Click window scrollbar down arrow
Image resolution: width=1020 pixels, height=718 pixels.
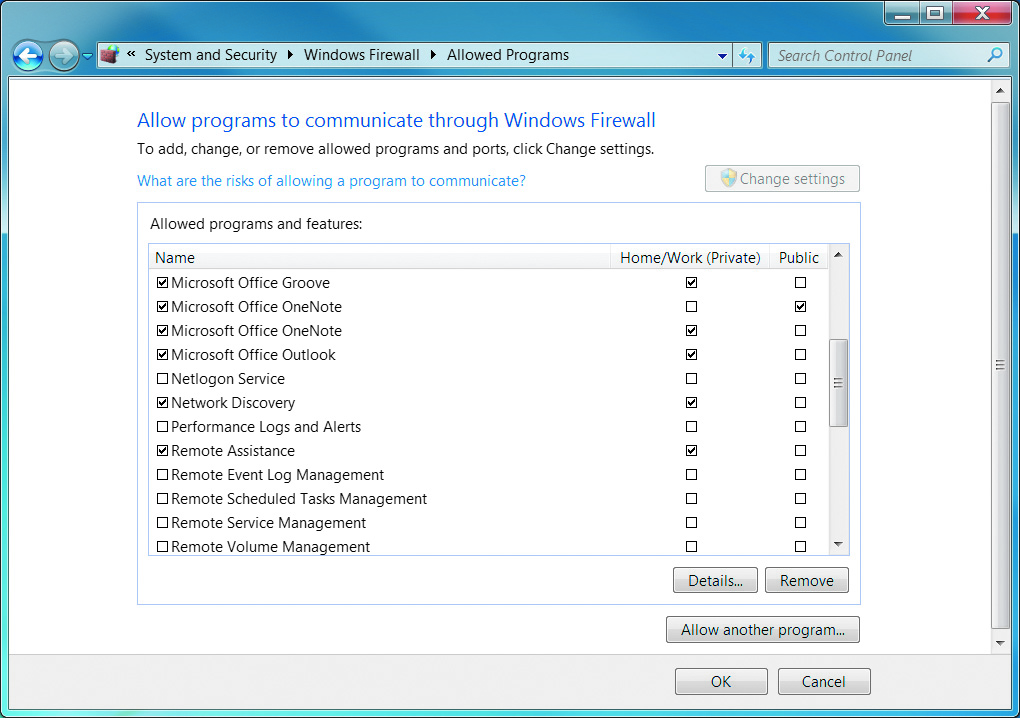coord(1000,643)
